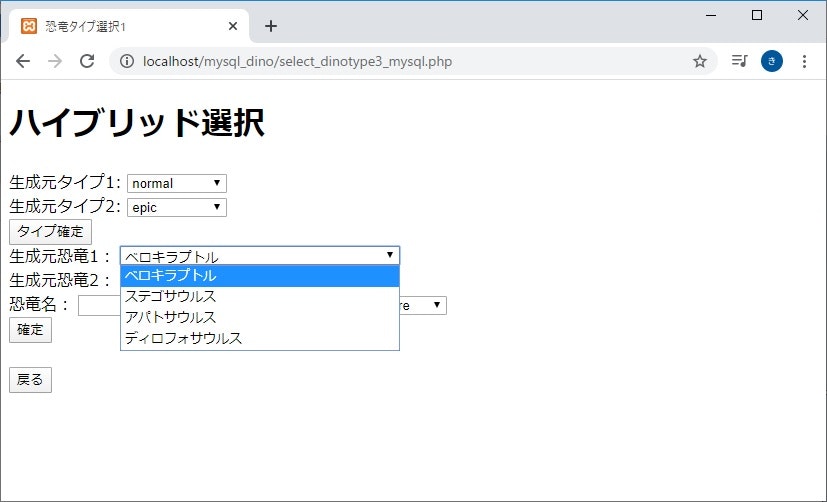Open the 生成元タイプ1 dropdown showing normal
Screen dimensions: 827x502
click(177, 184)
